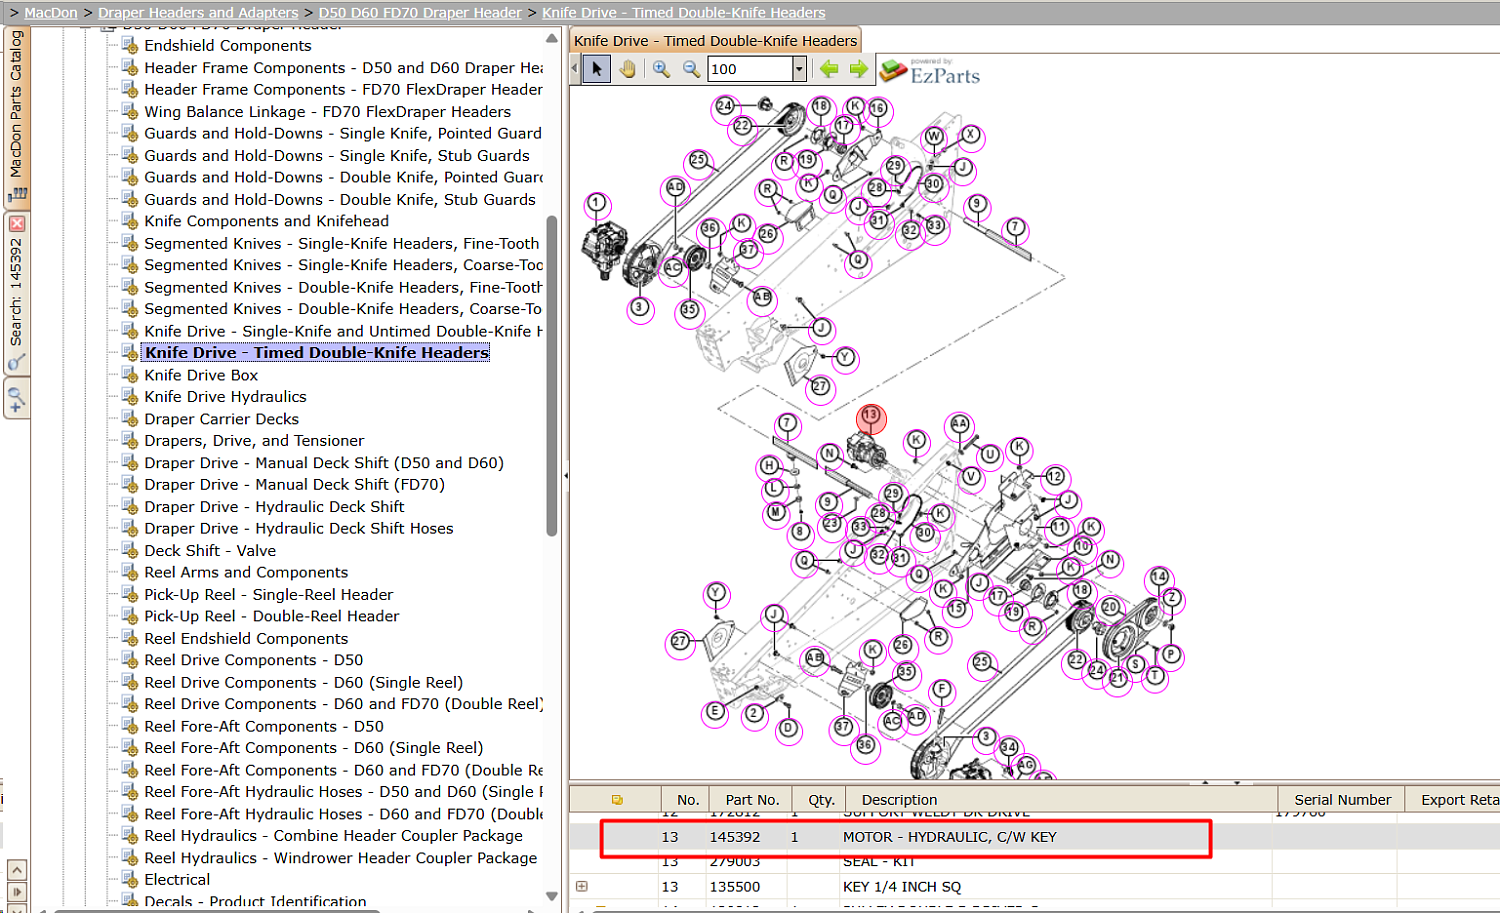Viewport: 1500px width, 913px height.
Task: Navigate to D50 D60 FD70 Draper Header breadcrumb
Action: click(420, 13)
